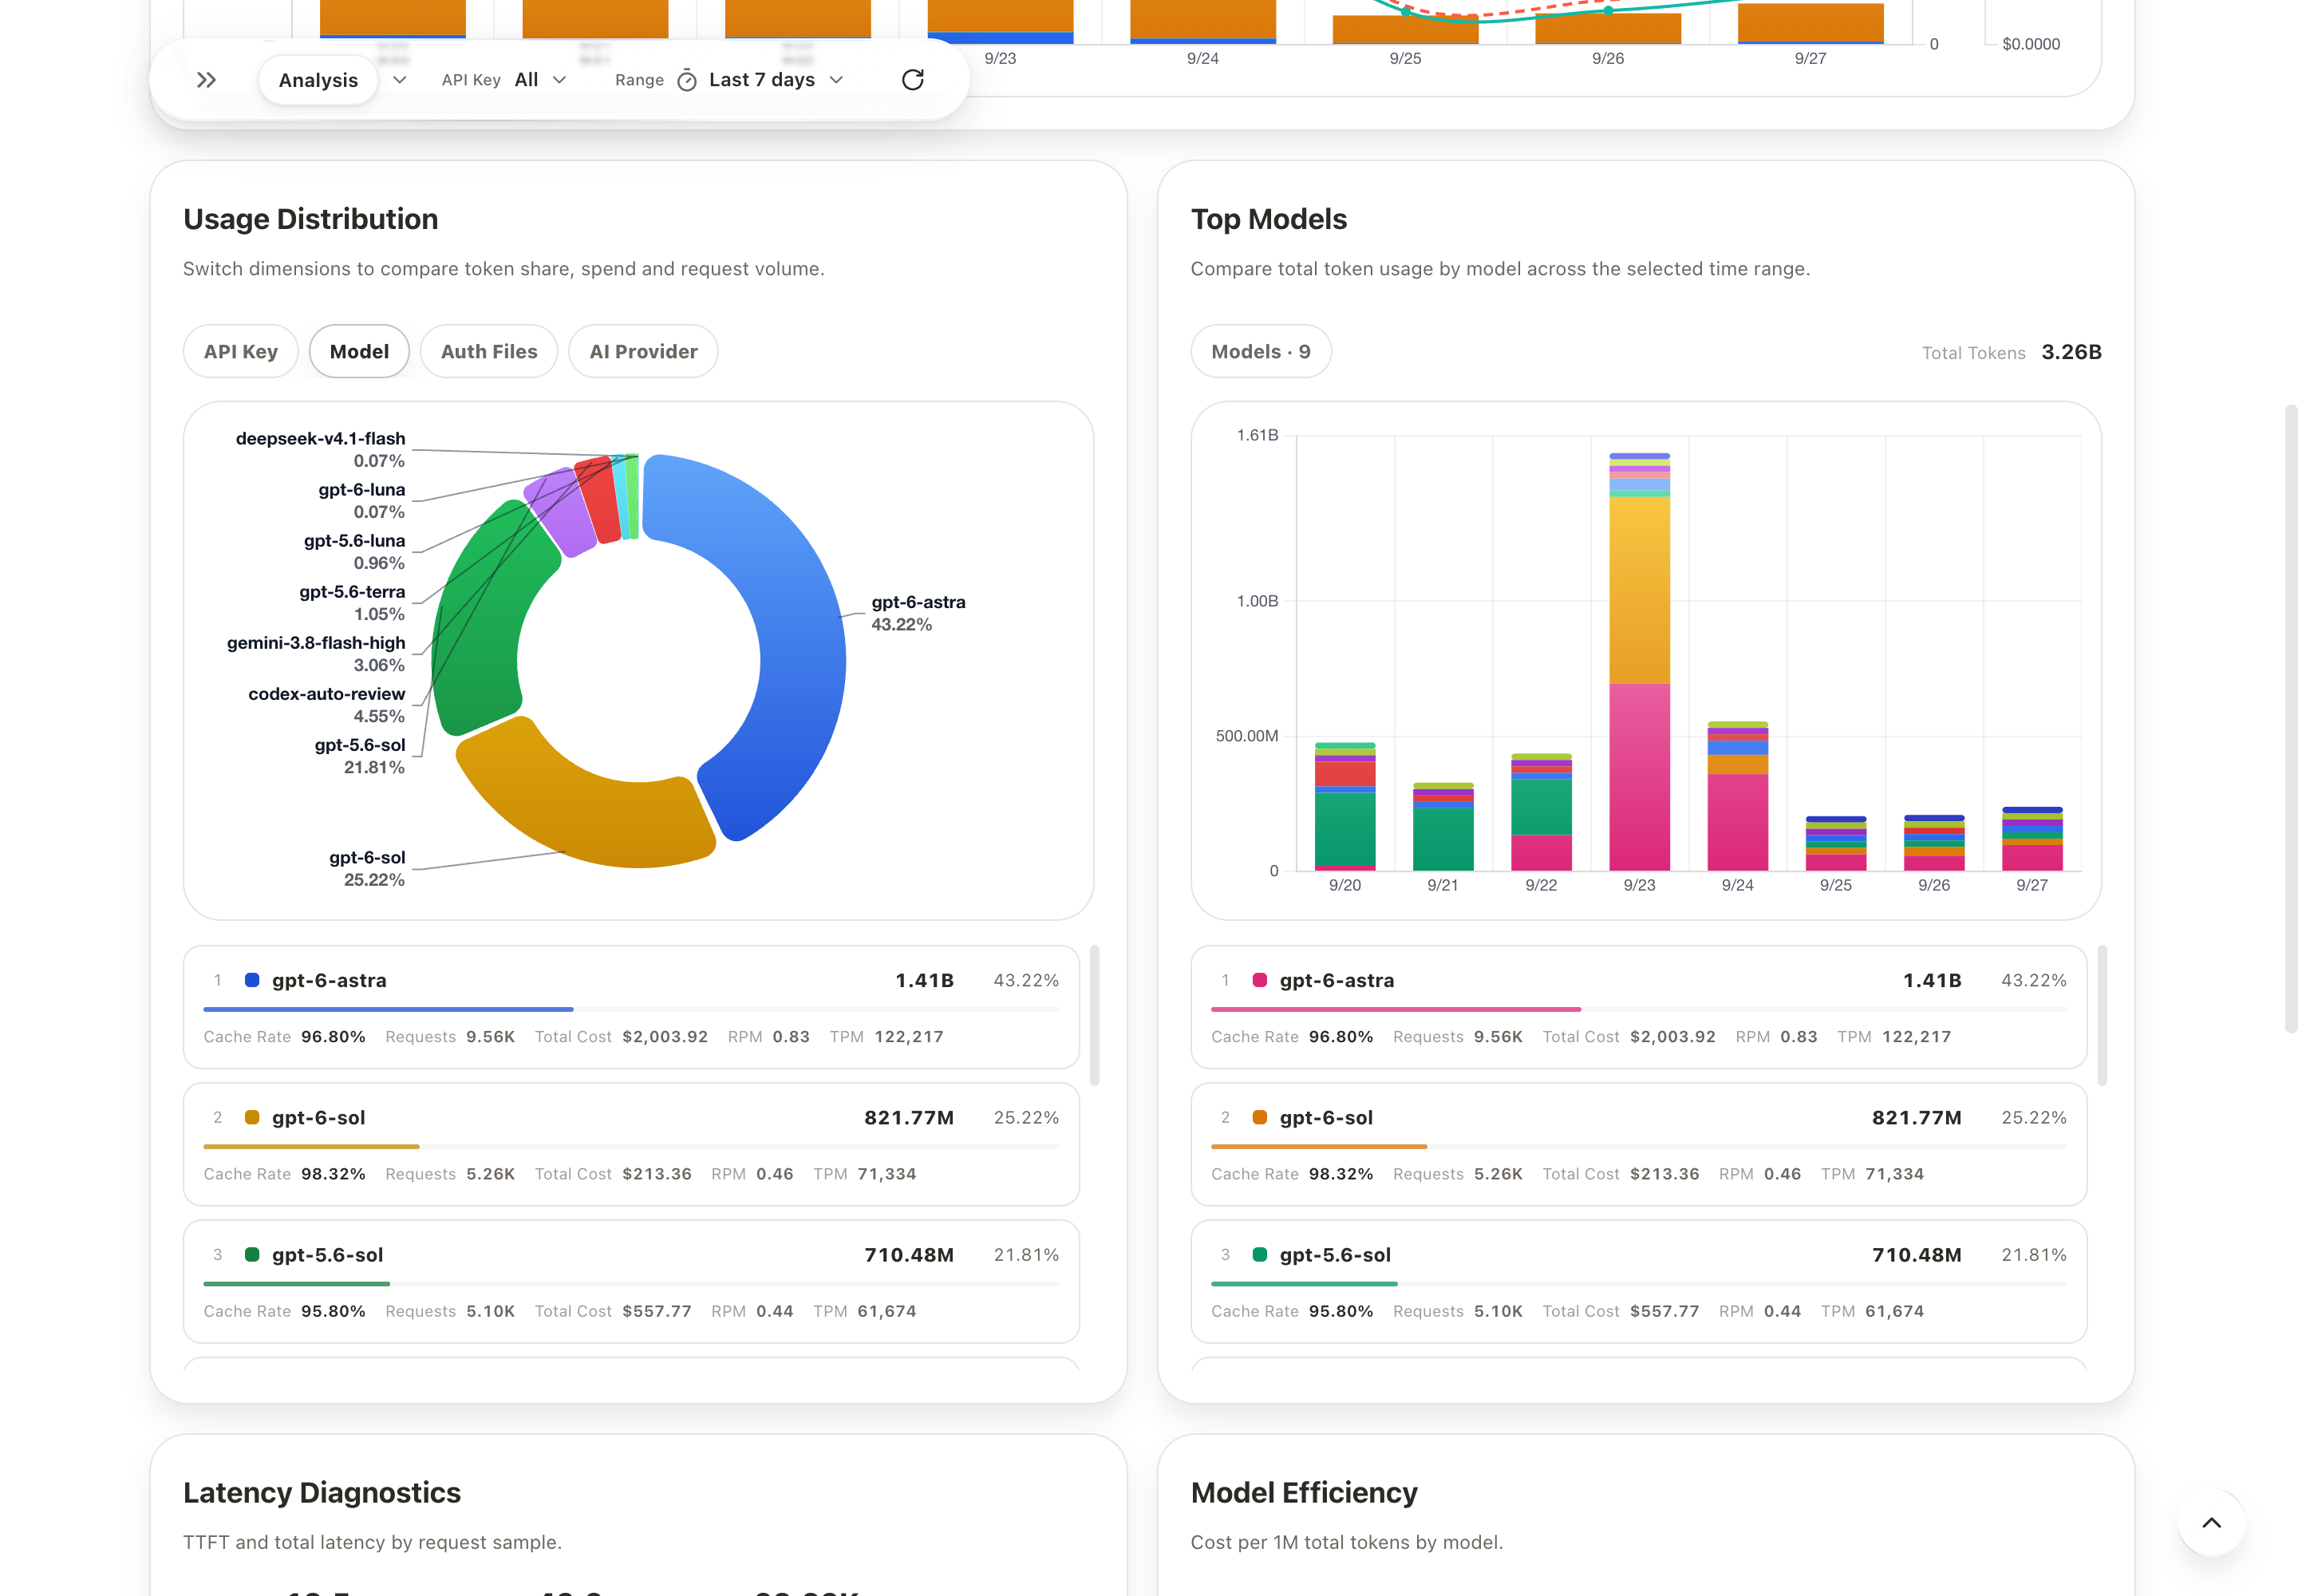Click the Latency Diagnostics heading
Viewport: 2298px width, 1596px height.
[x=322, y=1492]
